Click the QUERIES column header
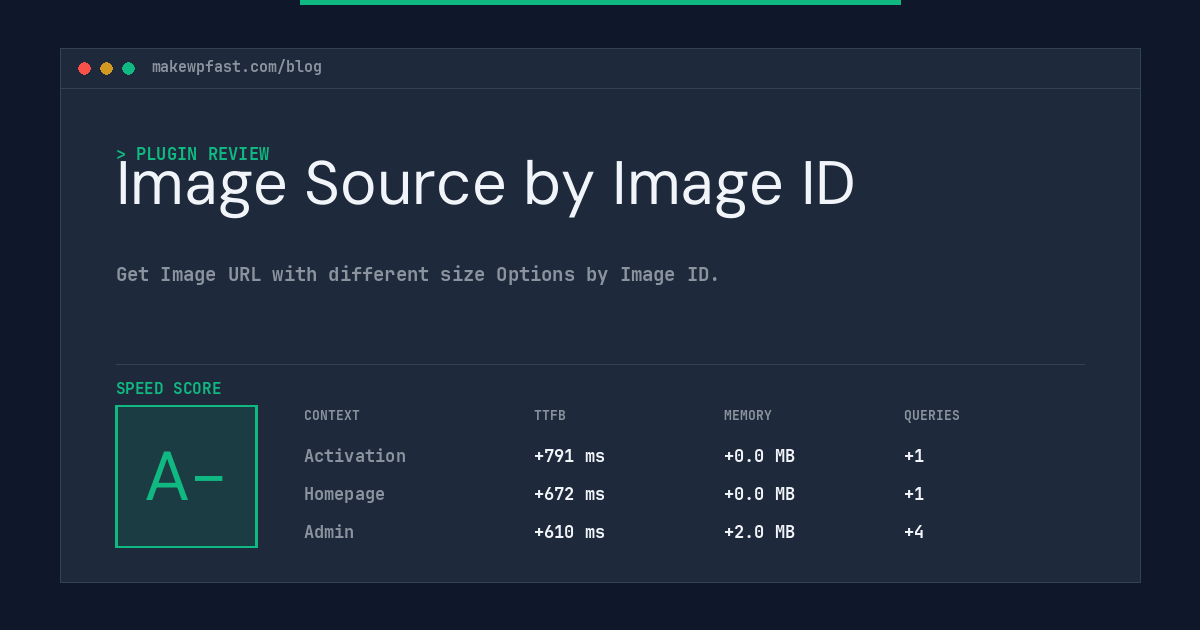Screen dimensions: 1200x630 932,416
